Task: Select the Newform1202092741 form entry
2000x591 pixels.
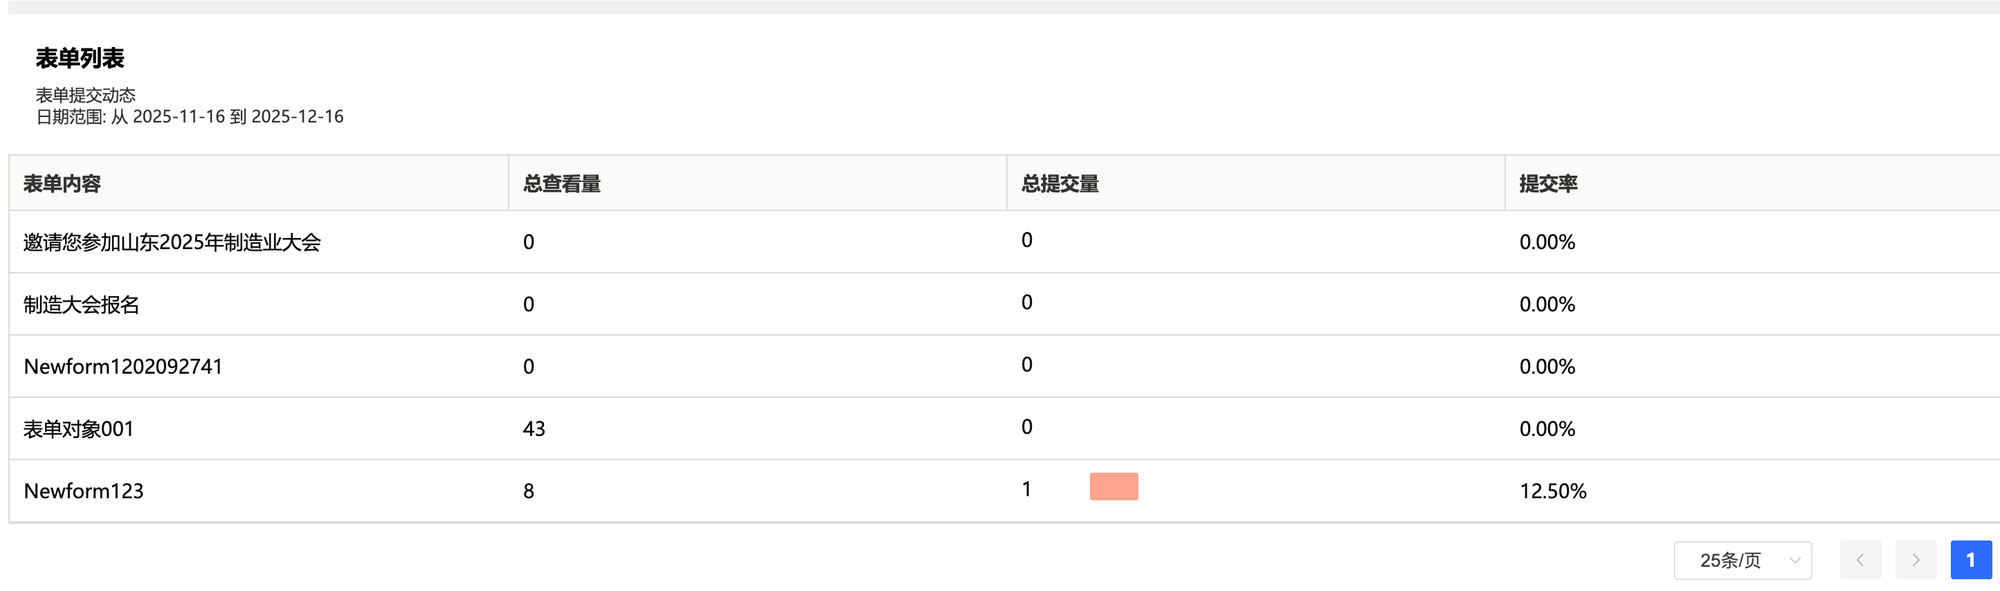Action: (123, 367)
